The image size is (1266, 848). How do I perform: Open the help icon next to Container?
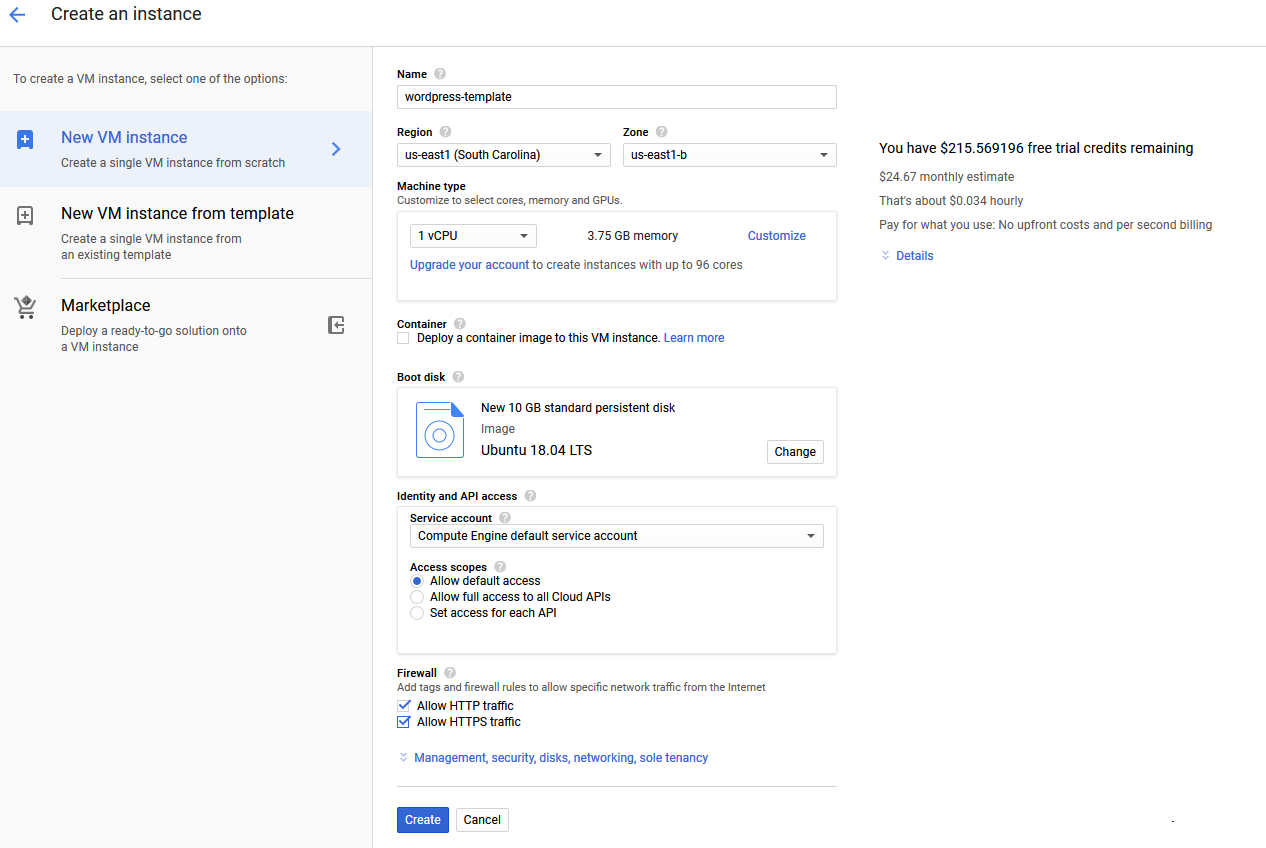click(x=460, y=324)
